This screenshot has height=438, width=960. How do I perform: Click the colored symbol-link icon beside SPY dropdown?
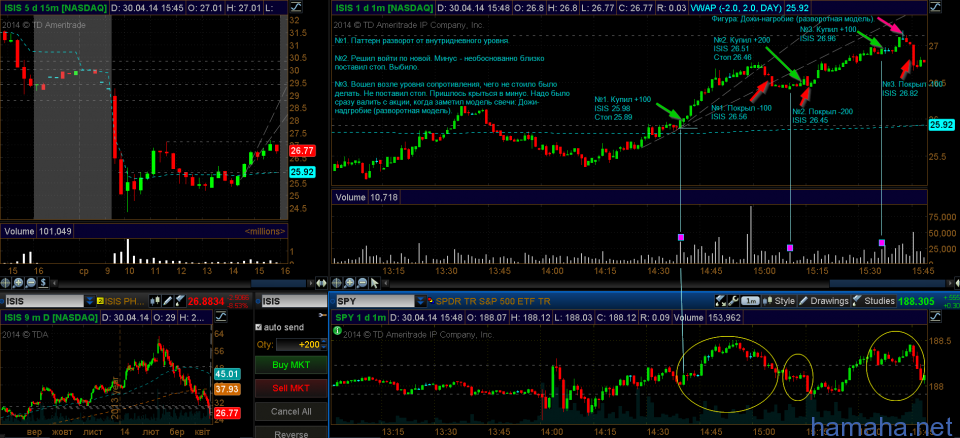tap(431, 301)
